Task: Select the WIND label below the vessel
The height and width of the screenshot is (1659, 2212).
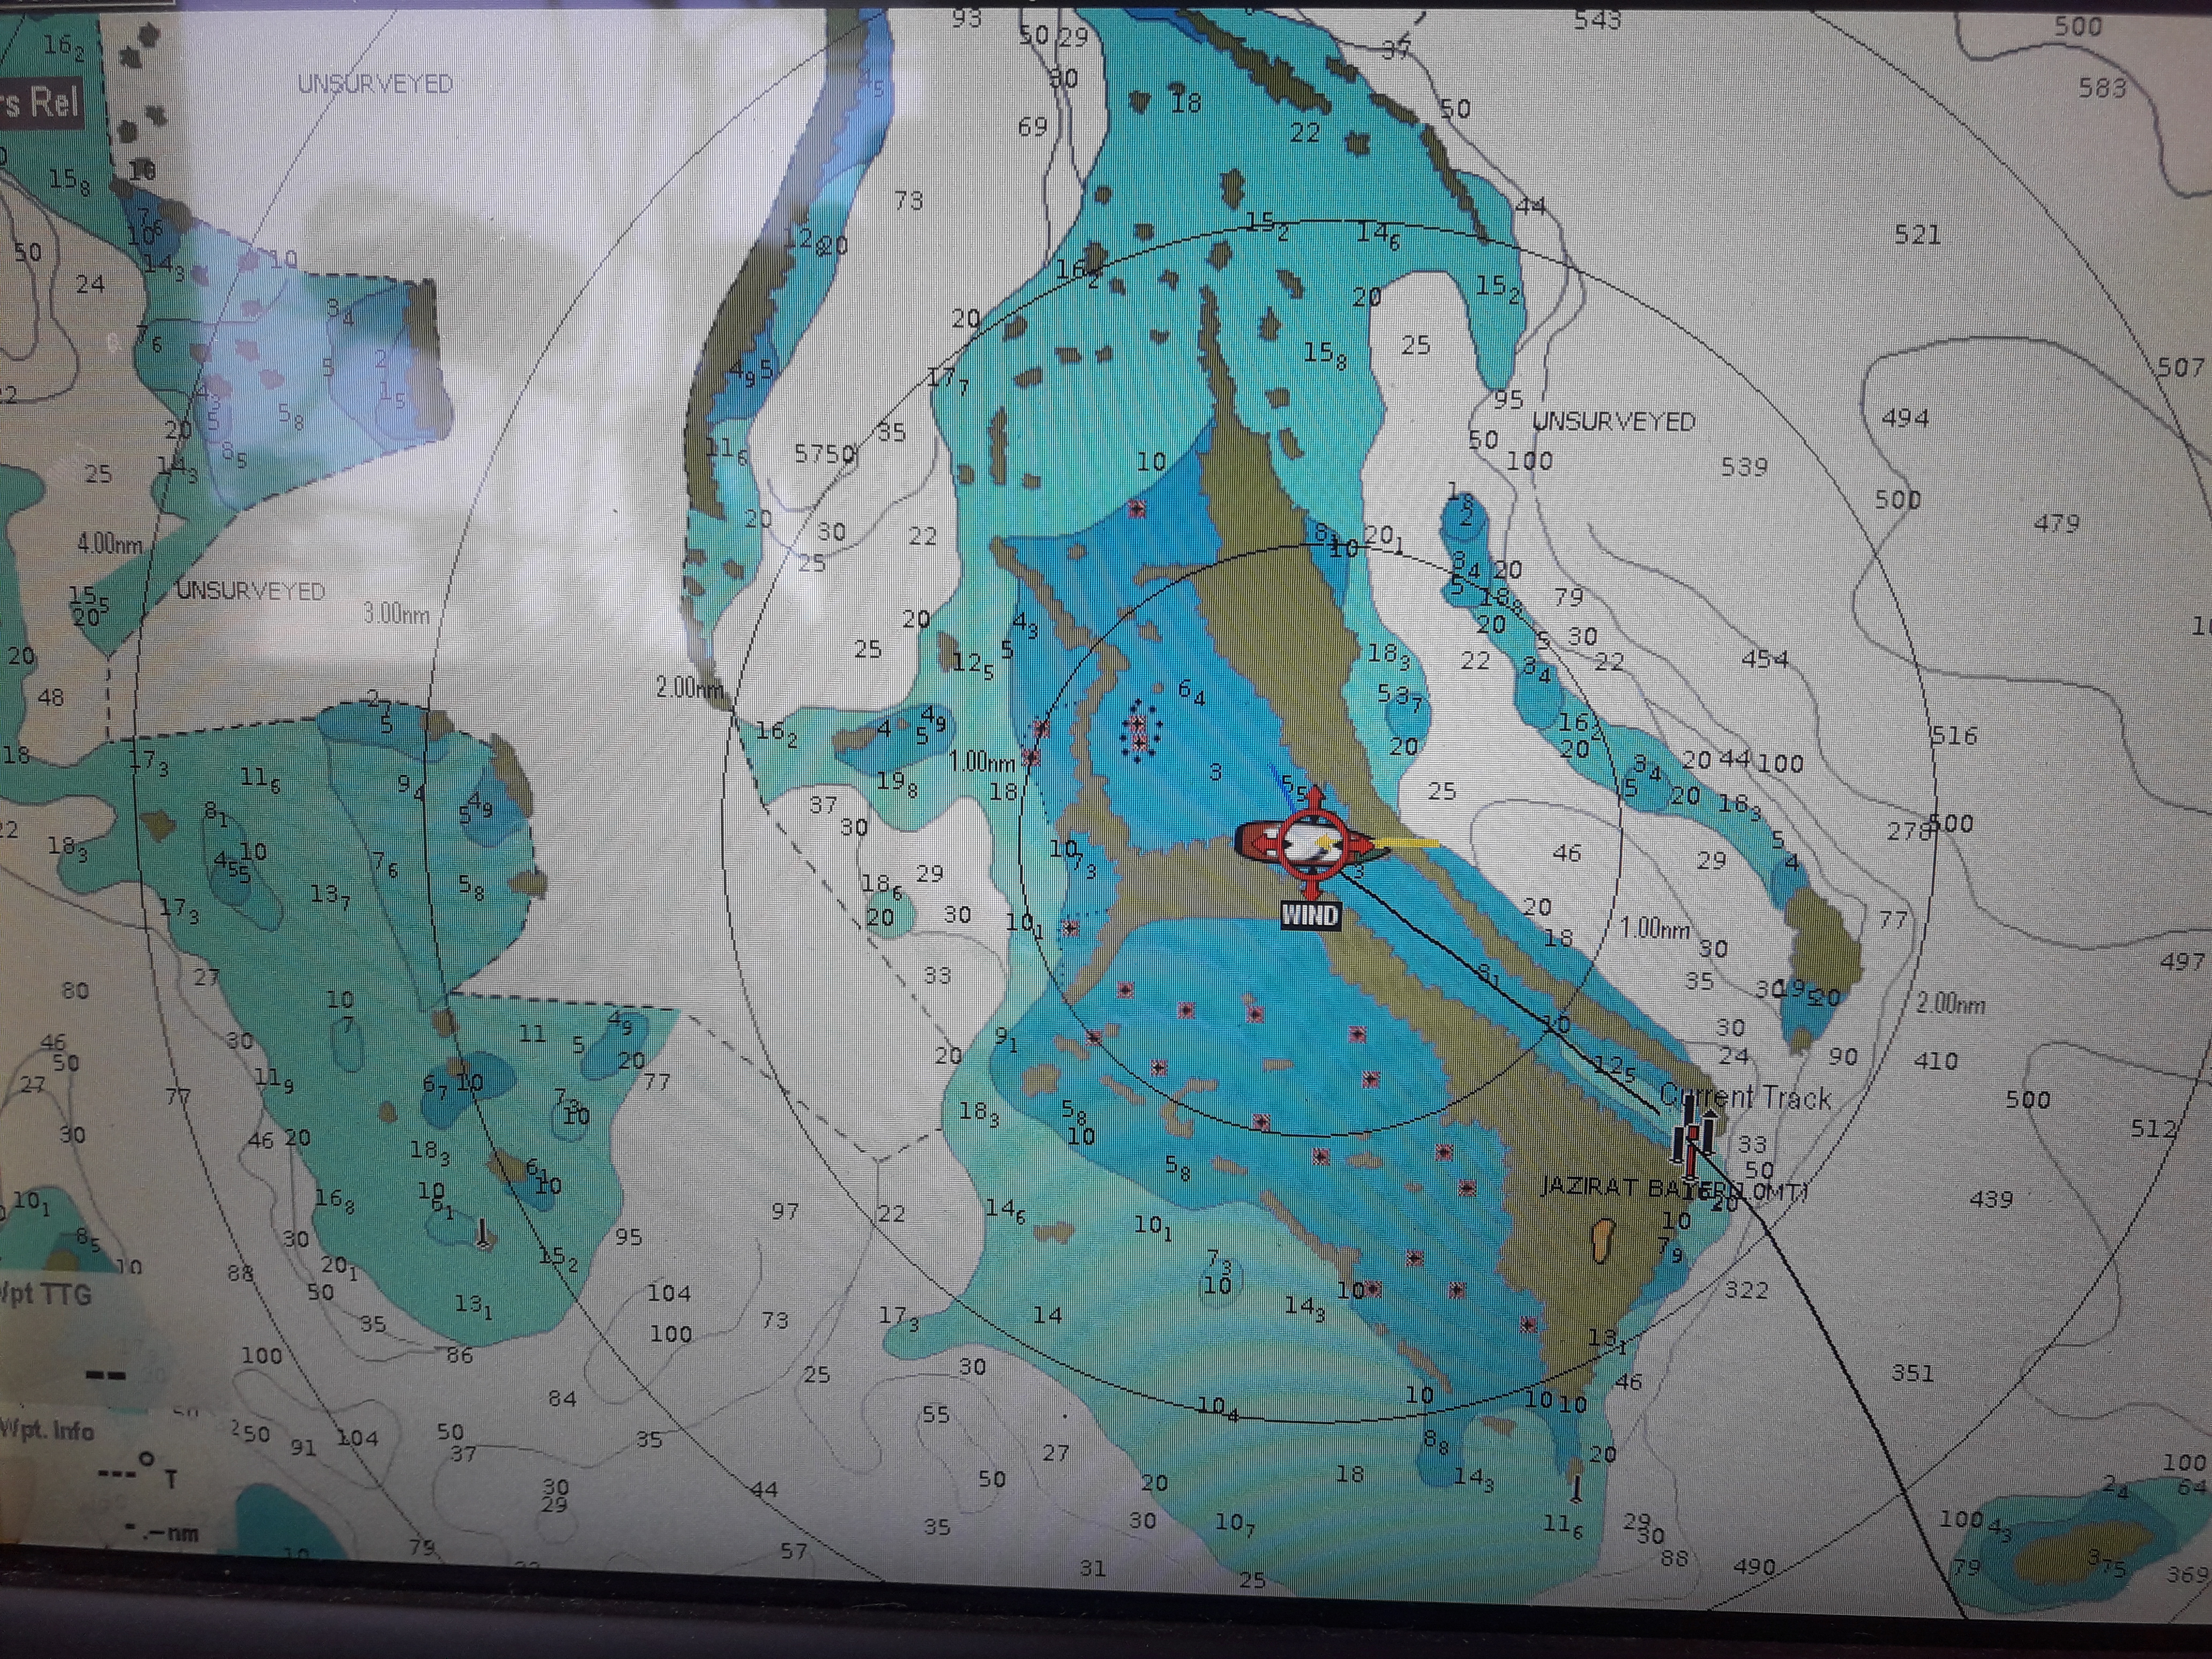Action: click(1309, 915)
